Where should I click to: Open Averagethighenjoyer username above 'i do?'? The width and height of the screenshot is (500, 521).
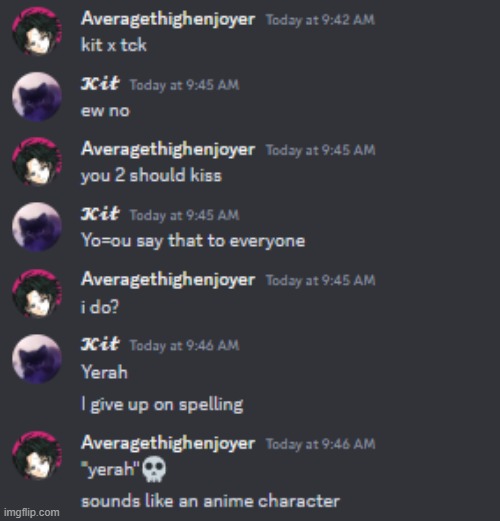pyautogui.click(x=168, y=279)
